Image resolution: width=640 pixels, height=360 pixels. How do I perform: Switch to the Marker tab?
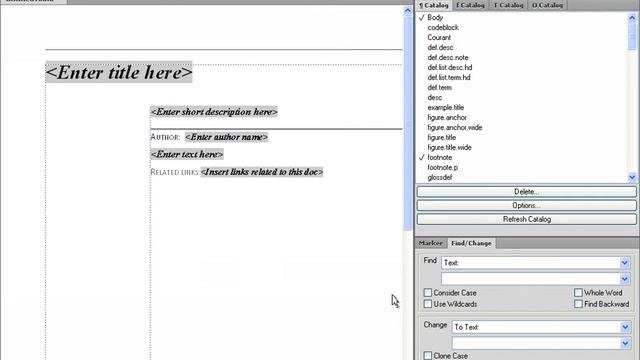[x=431, y=243]
